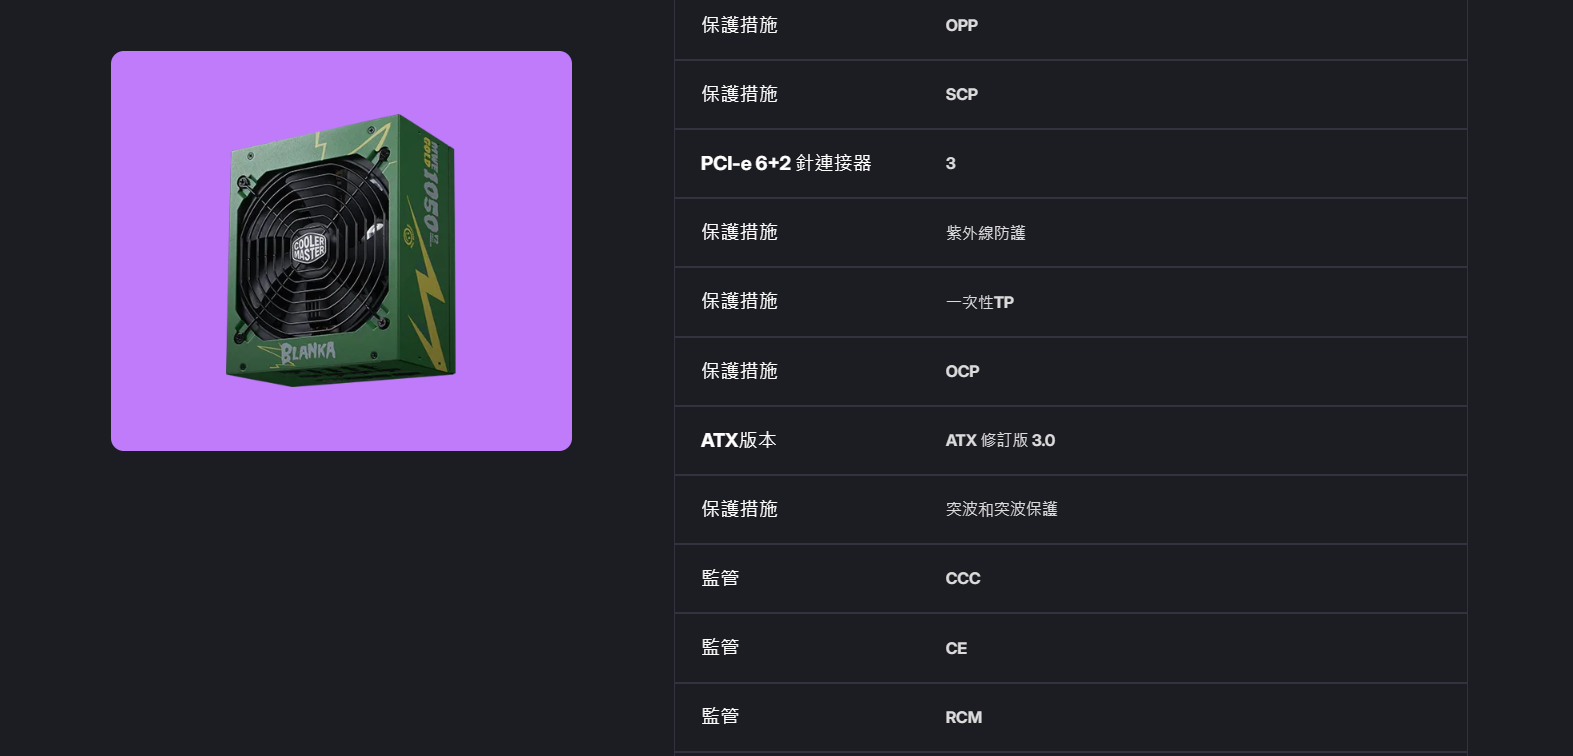Select the SCP protection value
The width and height of the screenshot is (1573, 756).
coord(961,94)
